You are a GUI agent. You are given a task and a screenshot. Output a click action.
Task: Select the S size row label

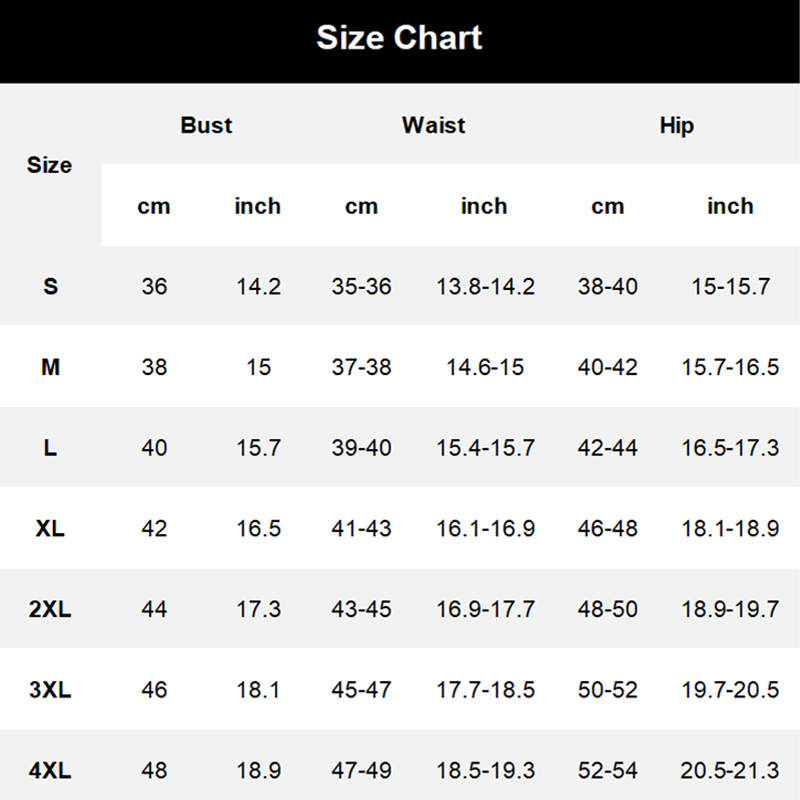tap(51, 286)
